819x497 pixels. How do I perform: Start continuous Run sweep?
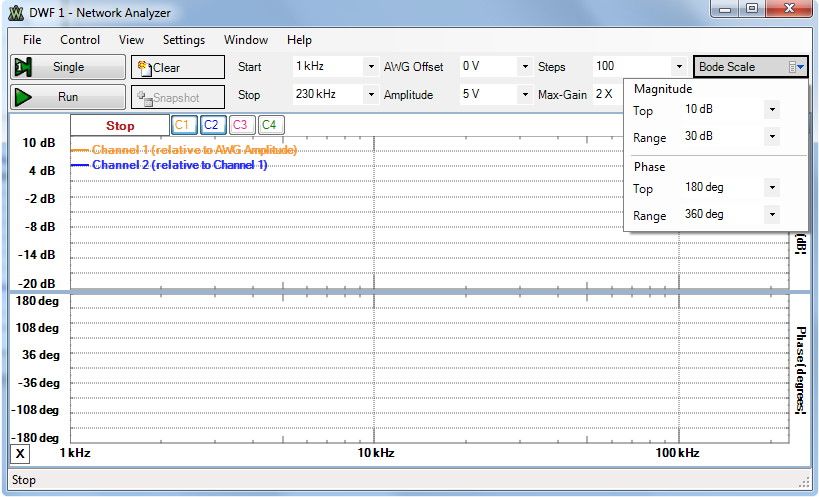coord(68,97)
